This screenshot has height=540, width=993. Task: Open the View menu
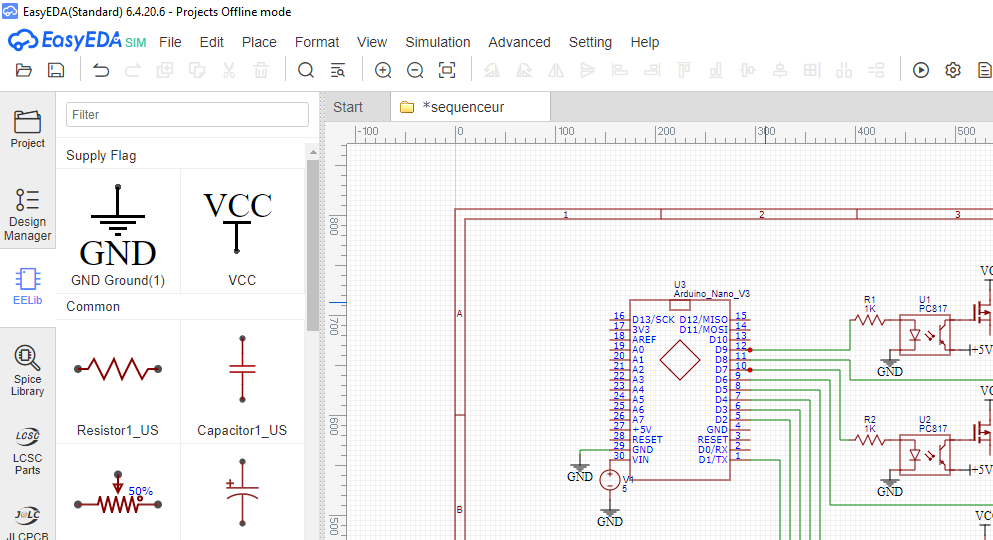tap(372, 42)
